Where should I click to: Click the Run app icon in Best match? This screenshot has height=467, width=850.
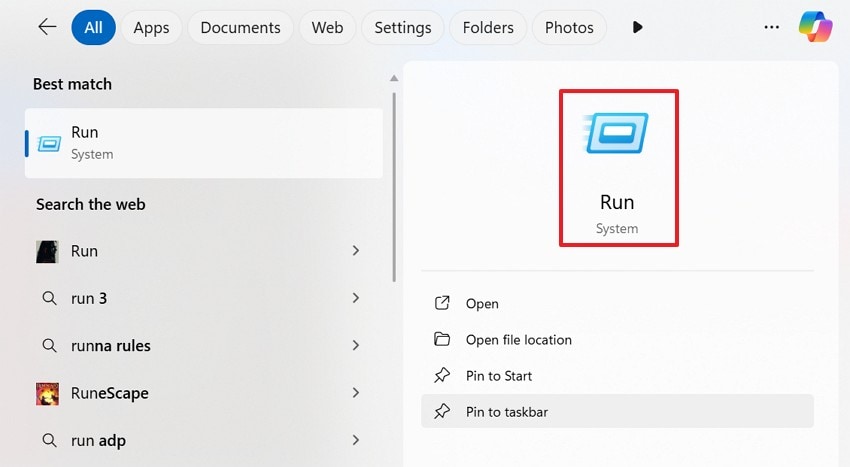(49, 144)
